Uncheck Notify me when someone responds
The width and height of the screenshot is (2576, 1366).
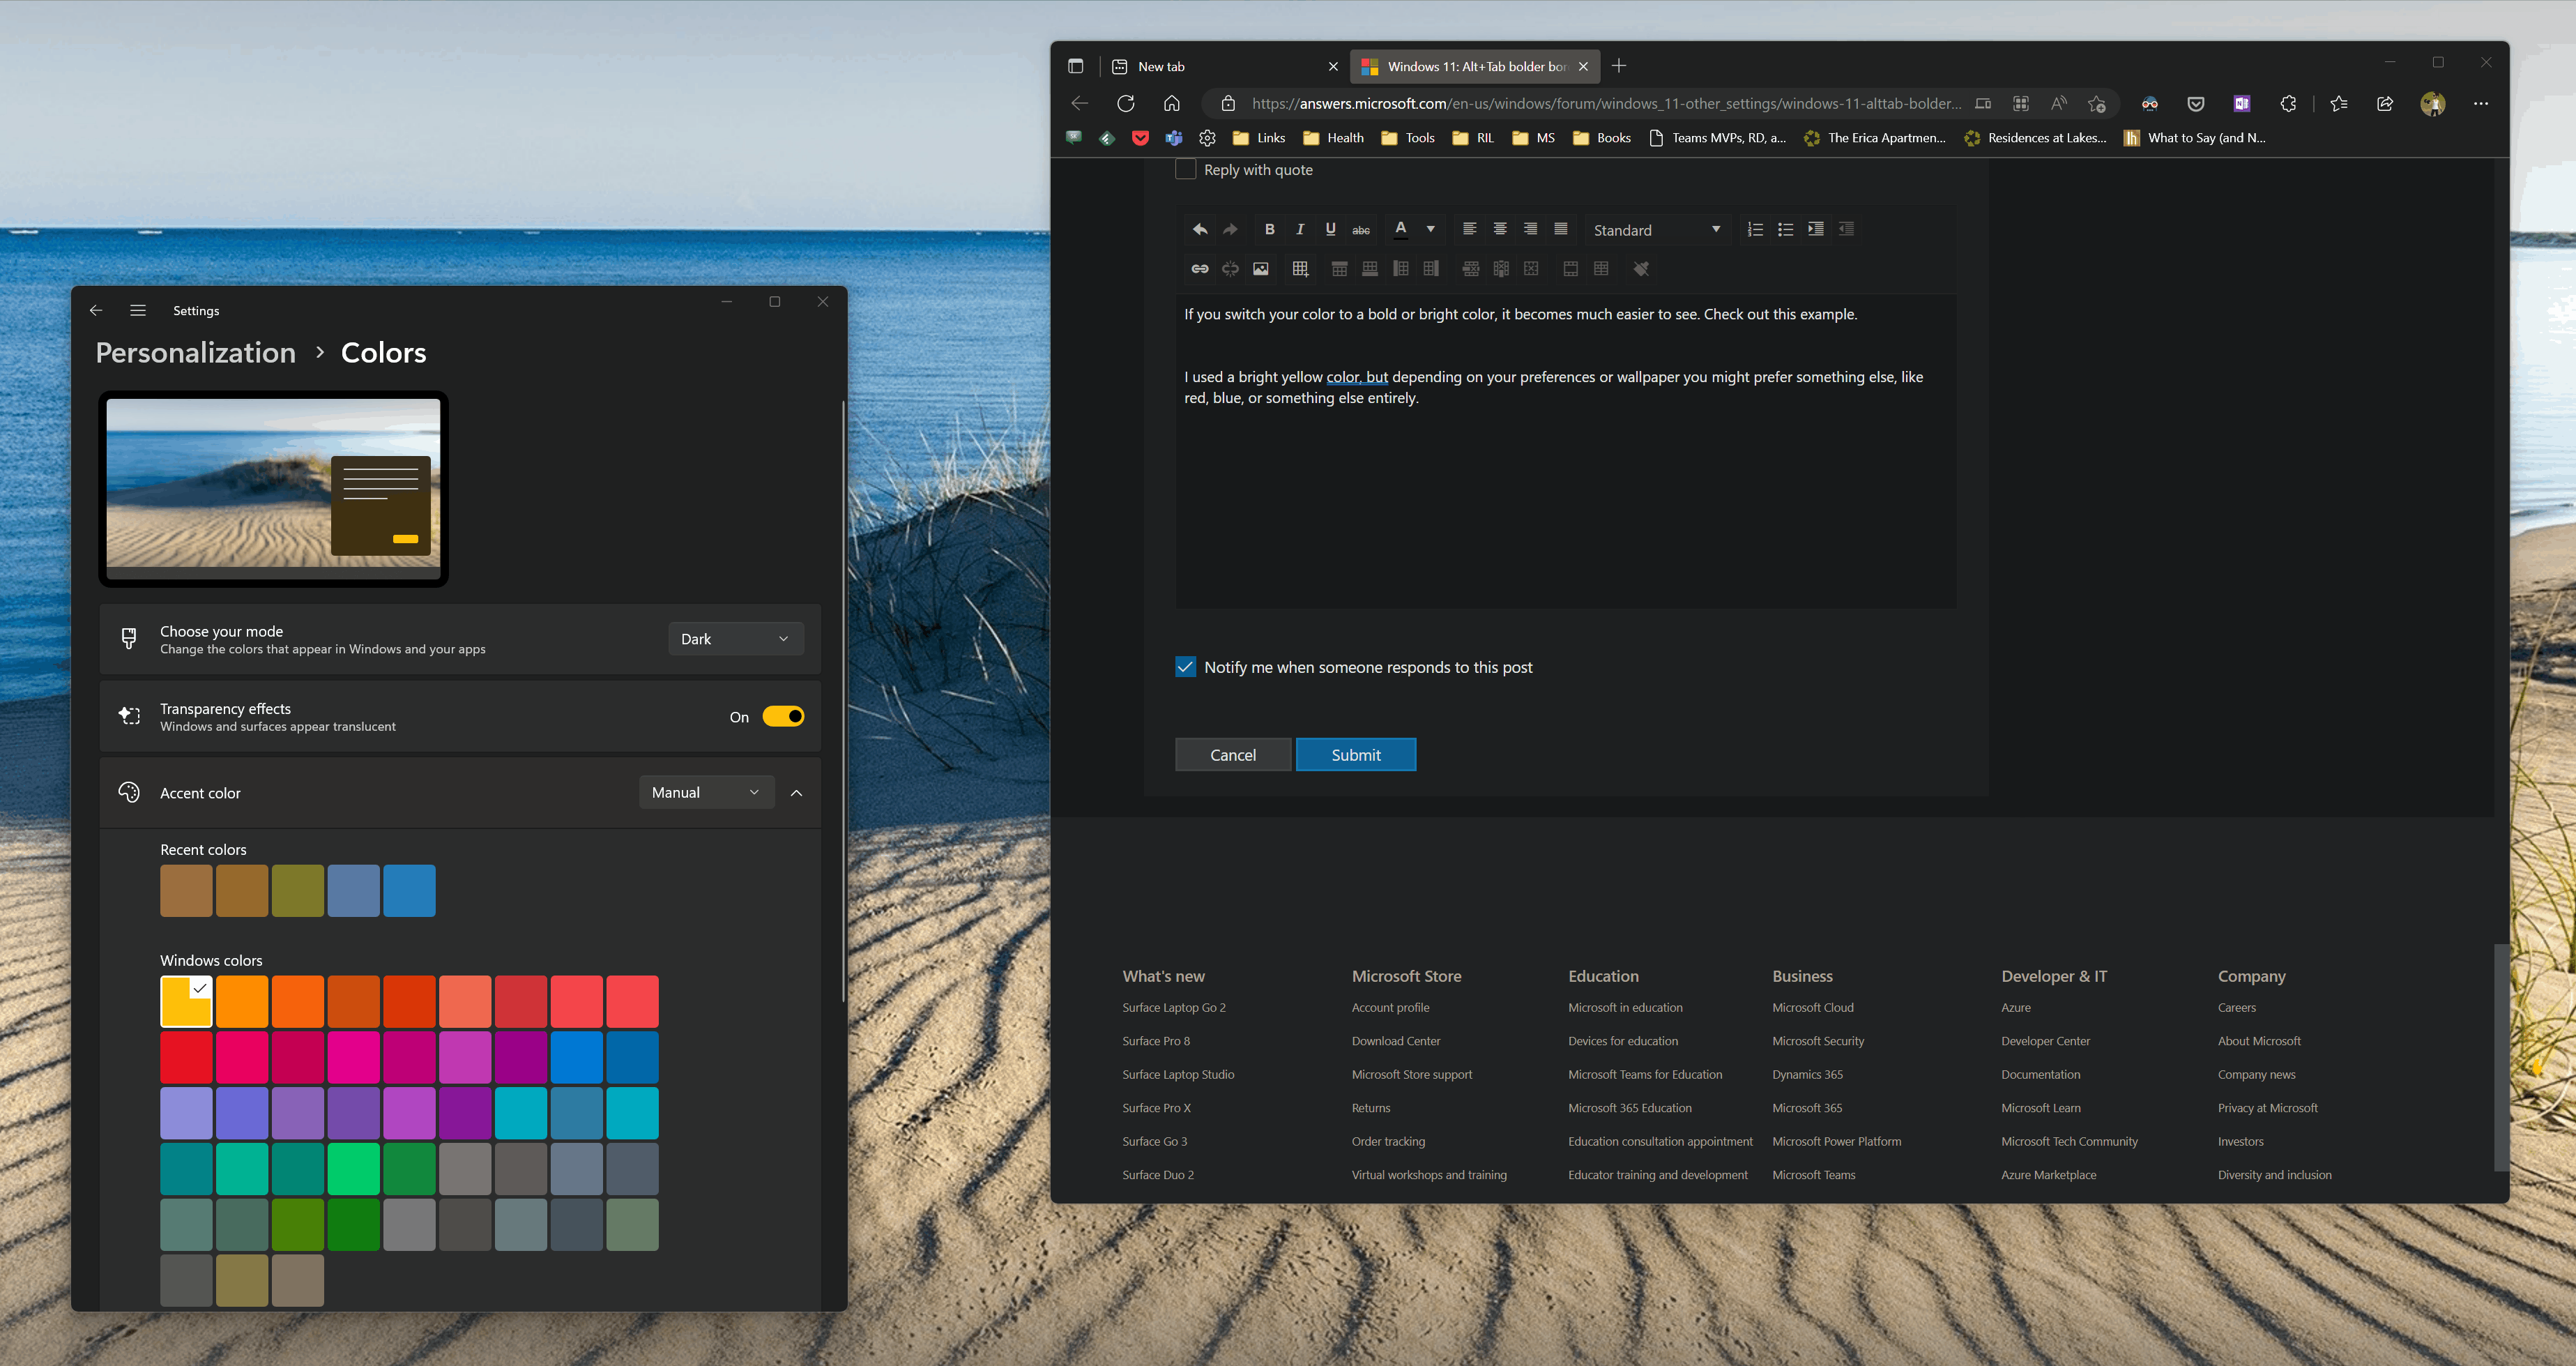[x=1186, y=667]
